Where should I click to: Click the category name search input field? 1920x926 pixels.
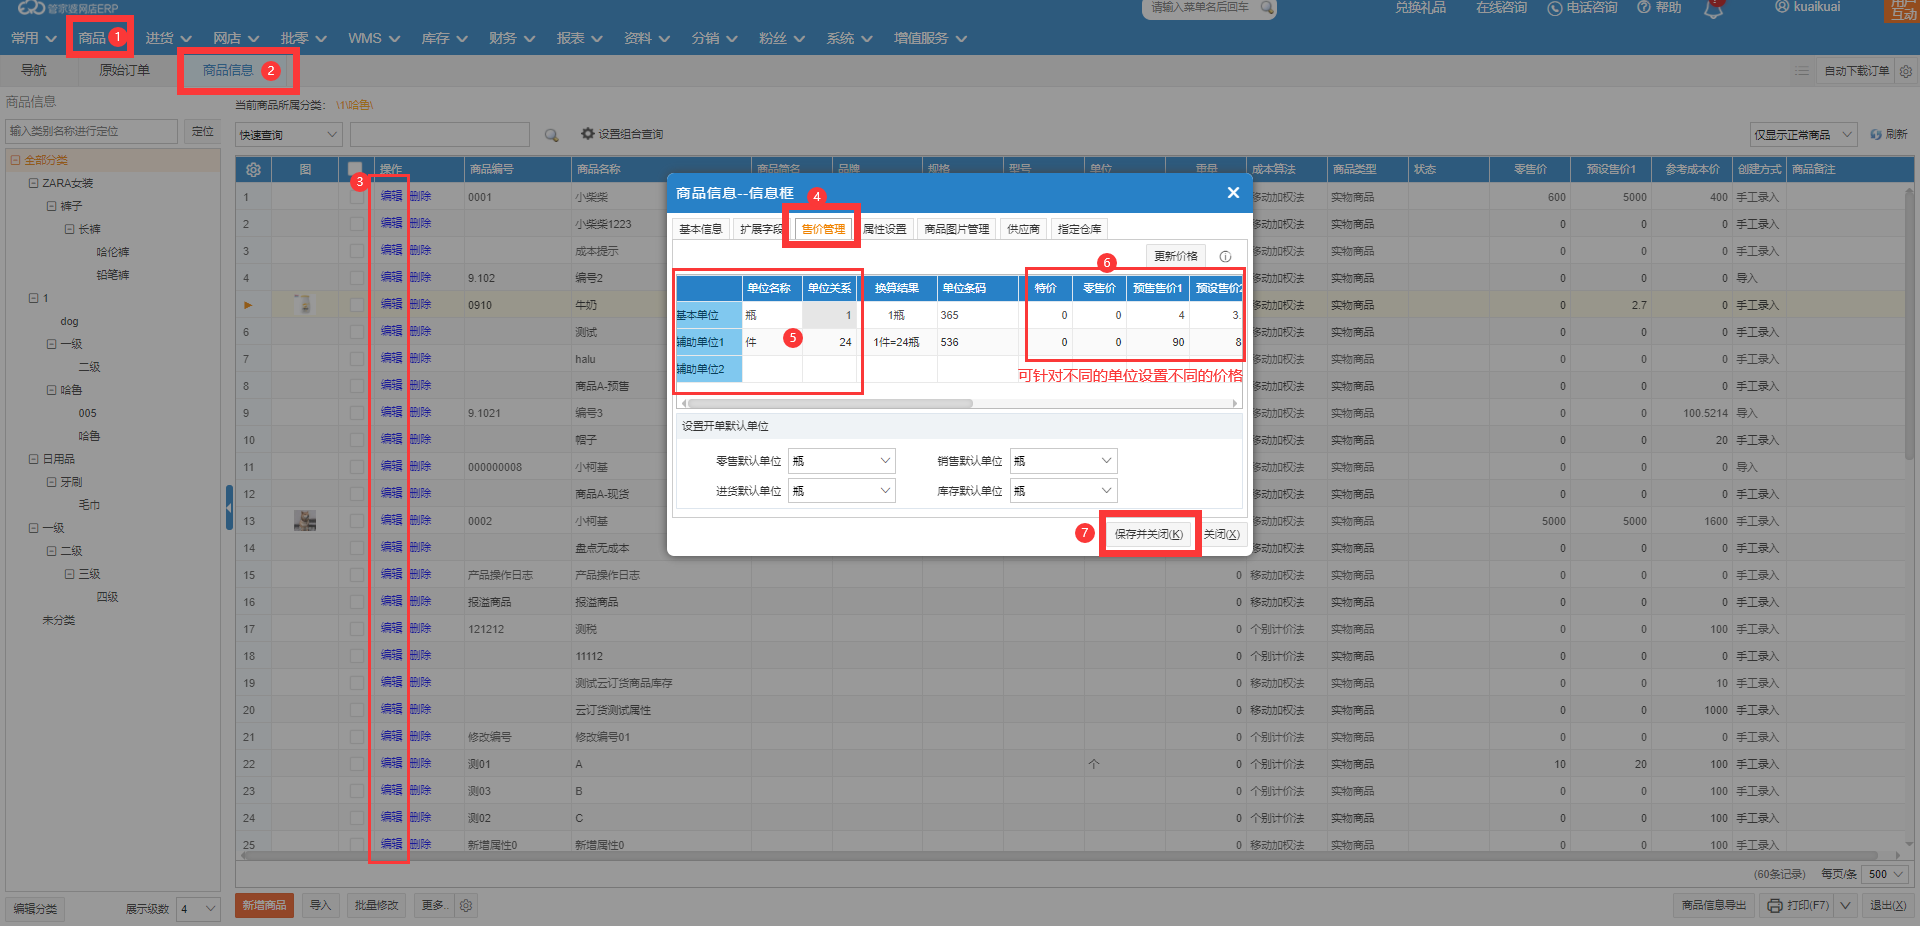[x=91, y=131]
